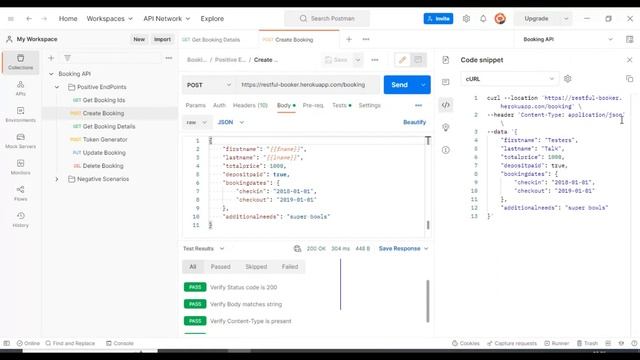
Task: Open the settings gear in the header
Action: coord(466,19)
